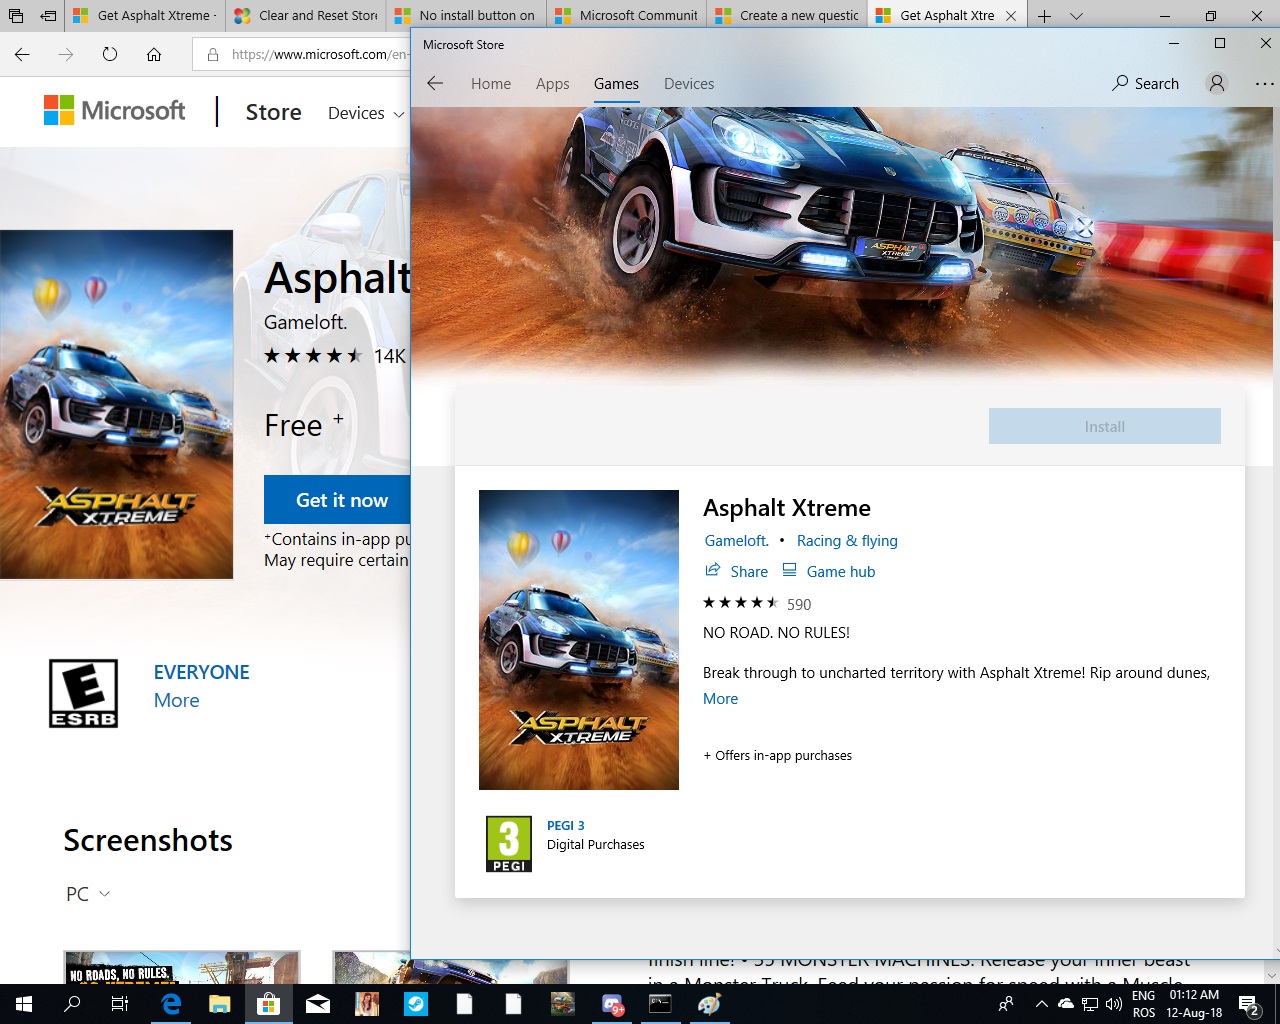This screenshot has width=1280, height=1024.
Task: Open the Action Center notifications
Action: [x=1249, y=1004]
